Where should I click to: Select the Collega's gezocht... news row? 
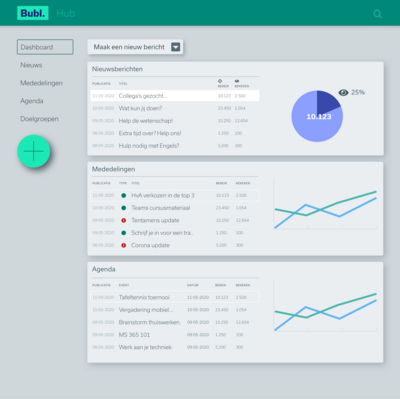pyautogui.click(x=175, y=96)
